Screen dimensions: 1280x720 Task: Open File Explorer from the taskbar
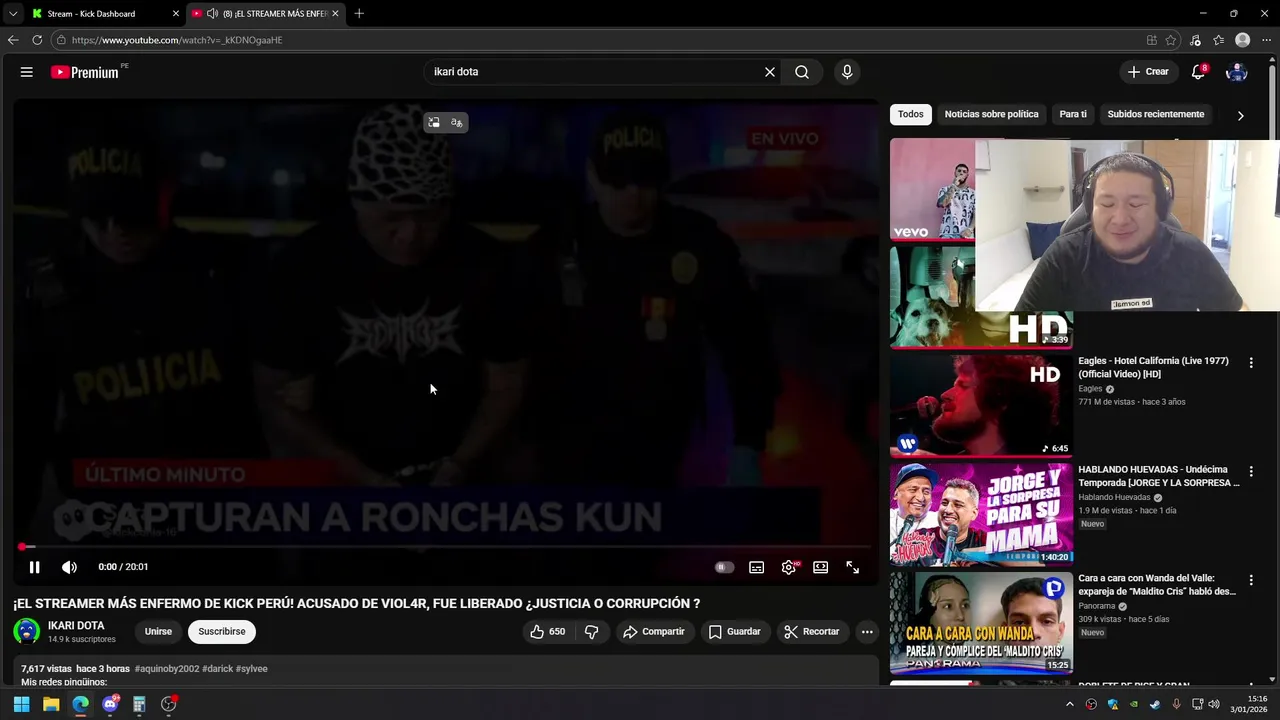[x=51, y=704]
